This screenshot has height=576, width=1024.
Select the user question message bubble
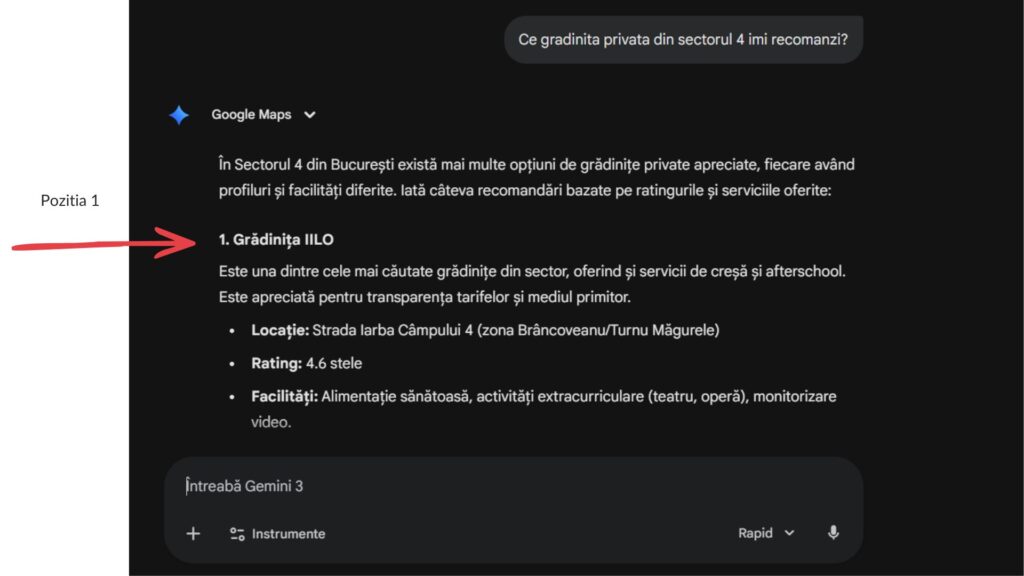coord(683,40)
